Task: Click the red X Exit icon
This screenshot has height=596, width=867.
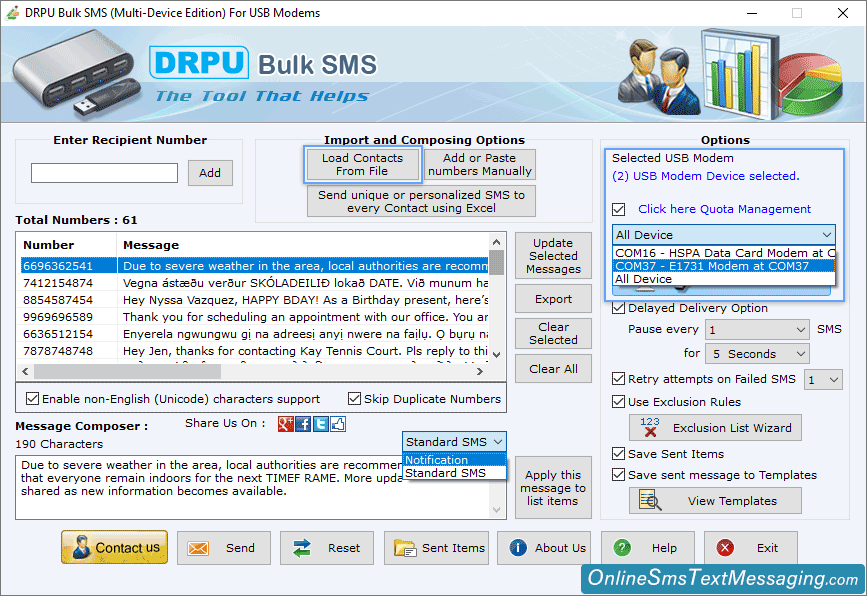Action: coord(725,548)
